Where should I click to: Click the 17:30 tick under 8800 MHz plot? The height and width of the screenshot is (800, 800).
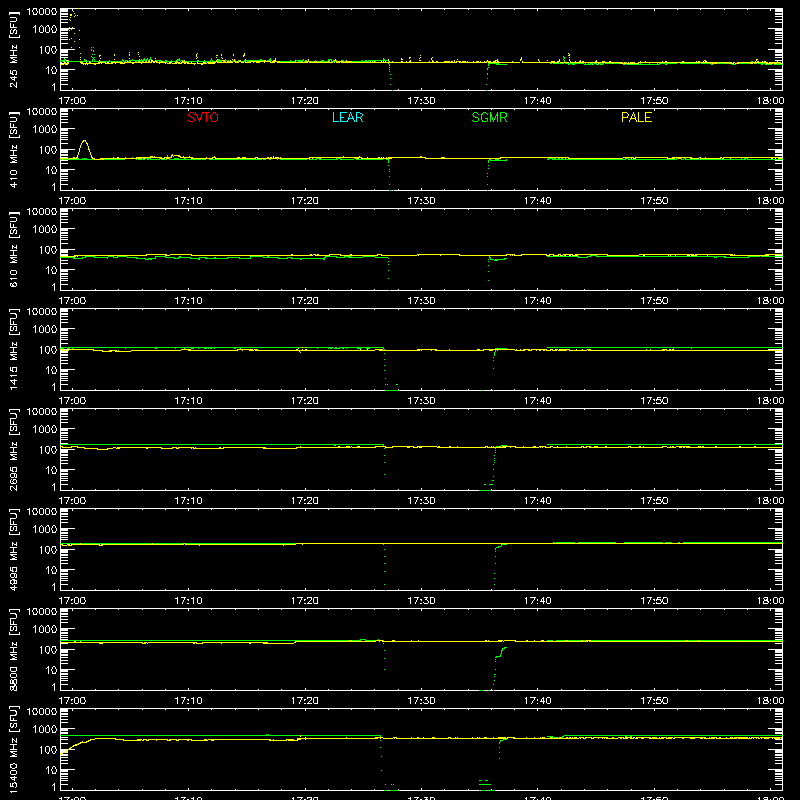coord(421,701)
